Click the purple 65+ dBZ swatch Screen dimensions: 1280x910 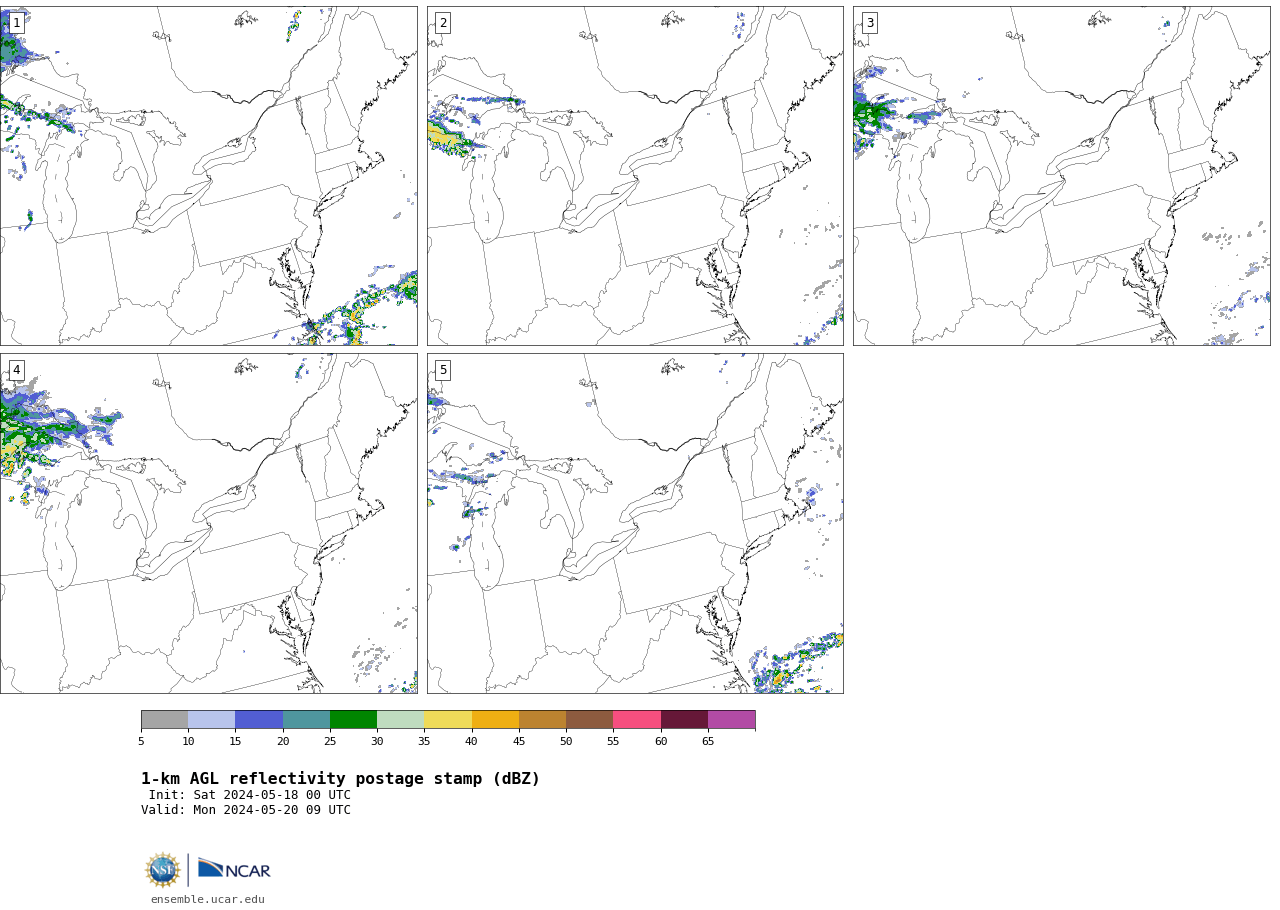pos(731,720)
